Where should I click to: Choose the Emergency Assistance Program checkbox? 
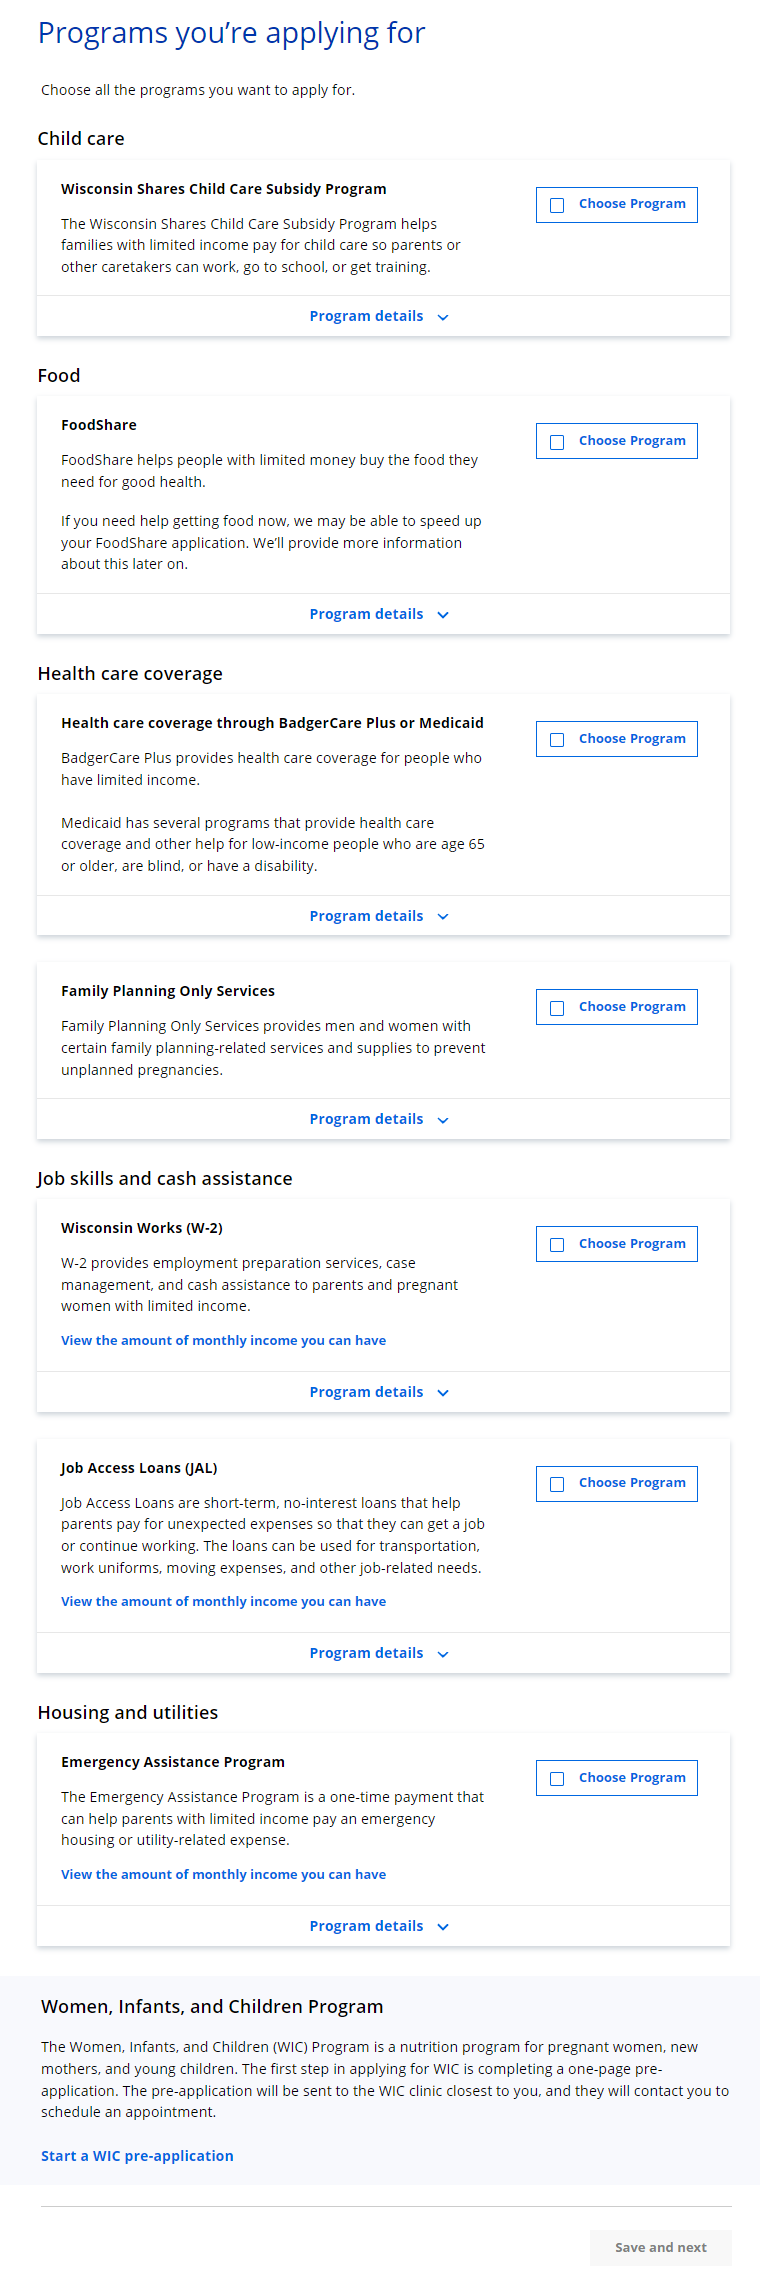click(x=558, y=1779)
